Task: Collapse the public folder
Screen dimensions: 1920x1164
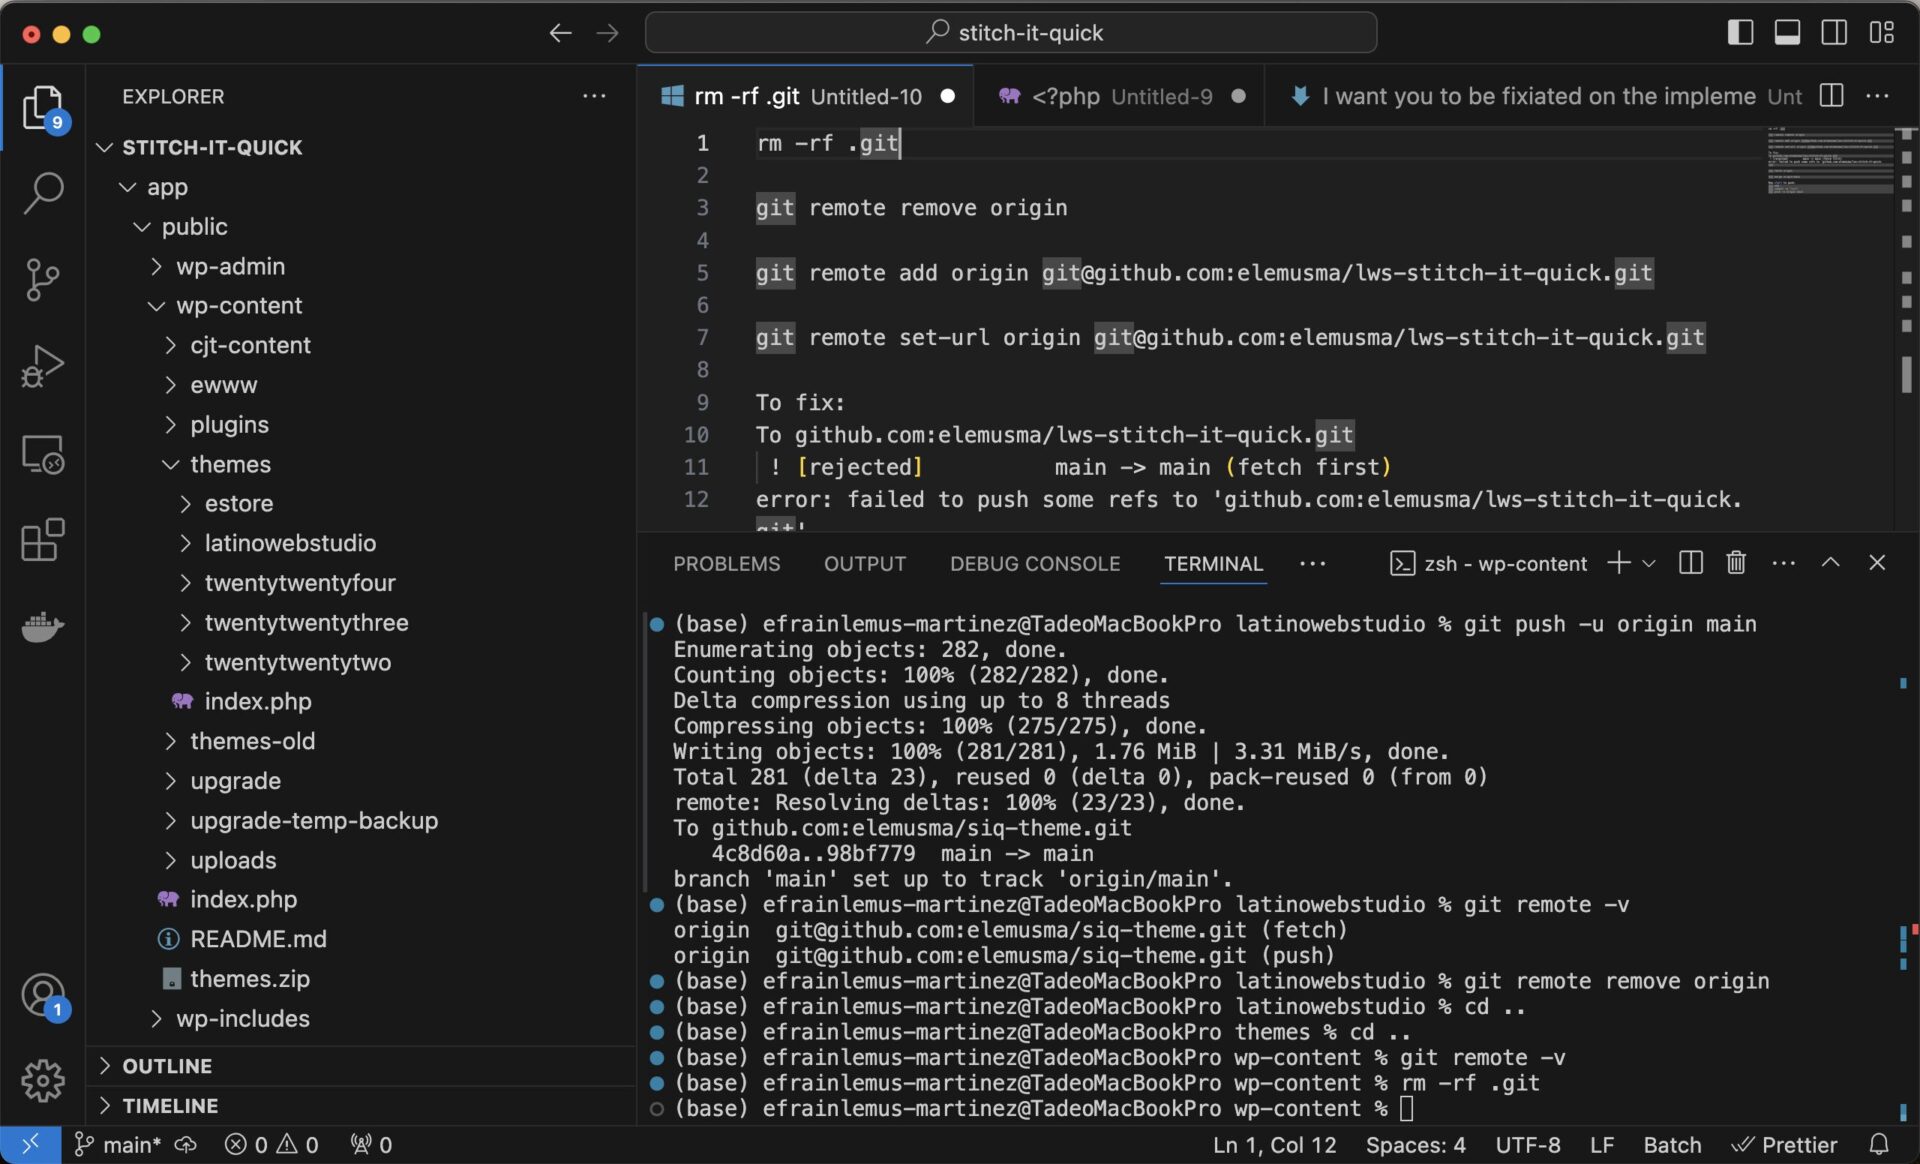Action: (x=360, y=227)
